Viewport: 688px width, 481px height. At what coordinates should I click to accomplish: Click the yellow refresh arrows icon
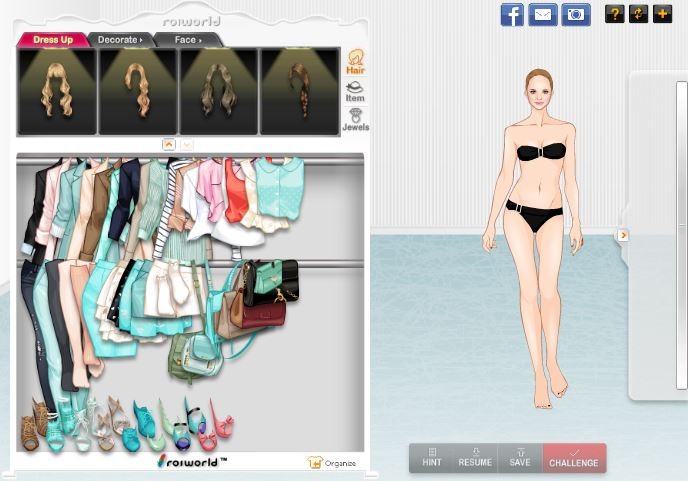638,14
